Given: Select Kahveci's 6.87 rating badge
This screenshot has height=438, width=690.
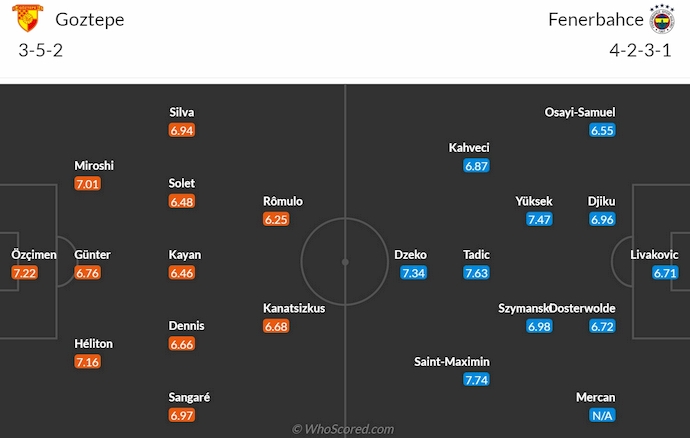Looking at the screenshot, I should click(476, 166).
